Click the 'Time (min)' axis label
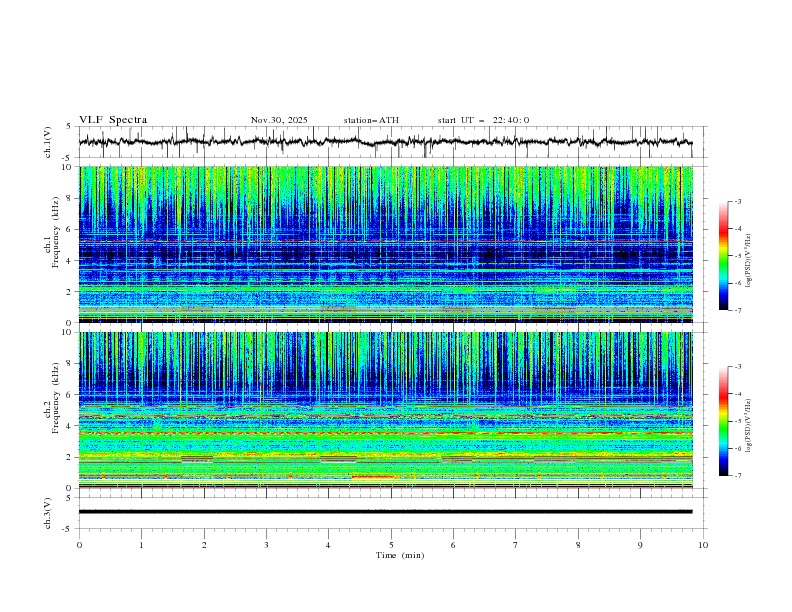792x612 pixels. click(x=400, y=555)
